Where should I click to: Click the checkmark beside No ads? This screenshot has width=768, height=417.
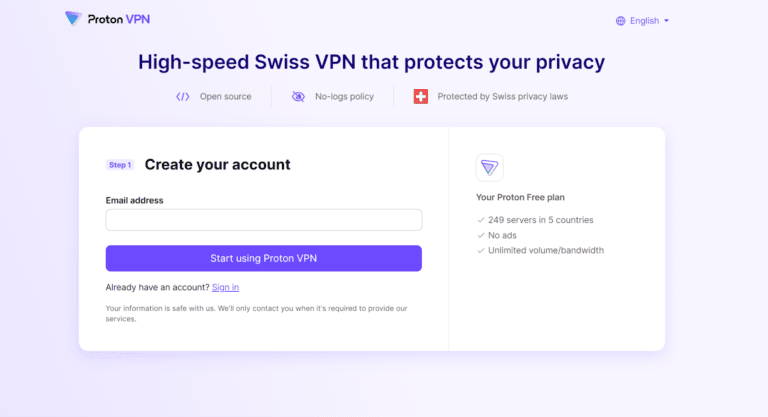[481, 235]
